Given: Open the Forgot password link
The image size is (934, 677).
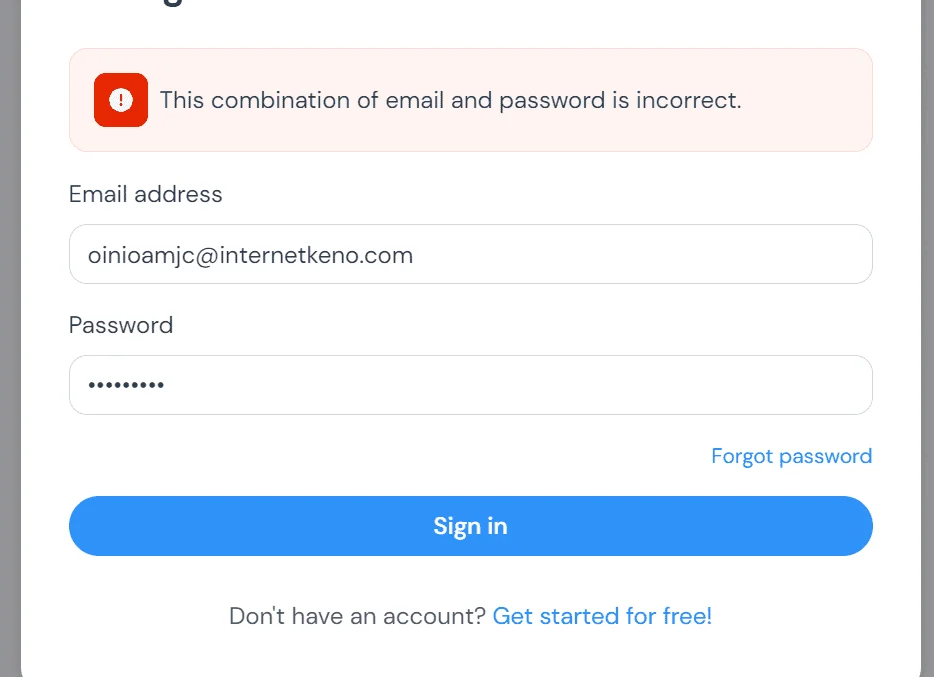Looking at the screenshot, I should pos(792,456).
